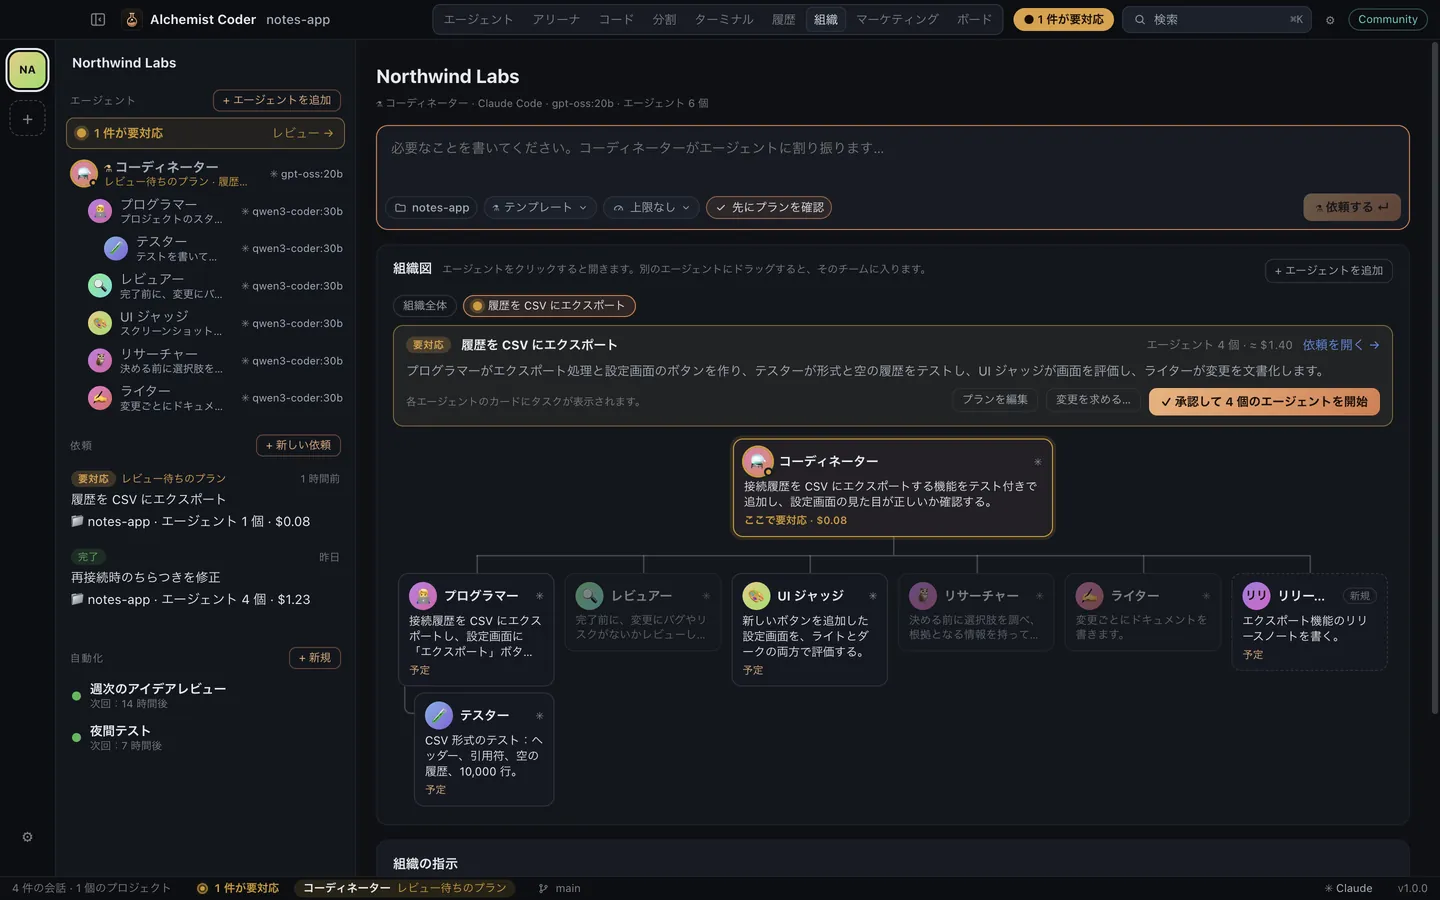Click レビュアー card avatar in org chart
This screenshot has height=900, width=1440.
pyautogui.click(x=590, y=596)
